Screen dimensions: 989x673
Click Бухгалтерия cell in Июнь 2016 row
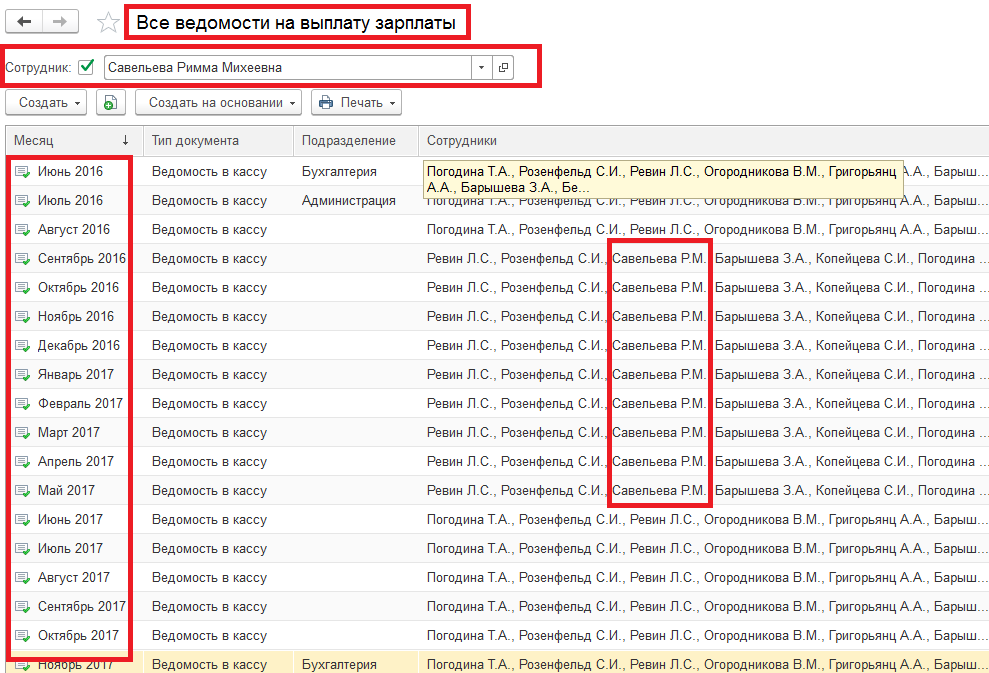coord(356,172)
